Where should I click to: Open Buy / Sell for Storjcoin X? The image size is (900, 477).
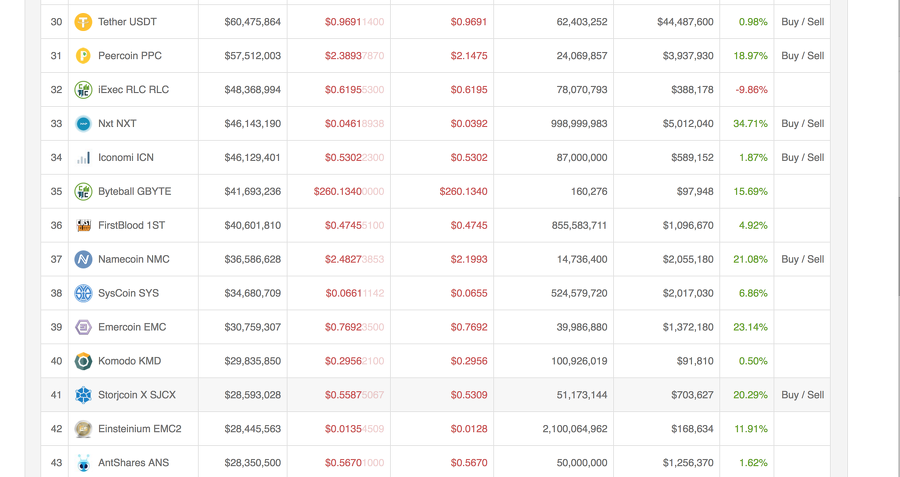802,395
